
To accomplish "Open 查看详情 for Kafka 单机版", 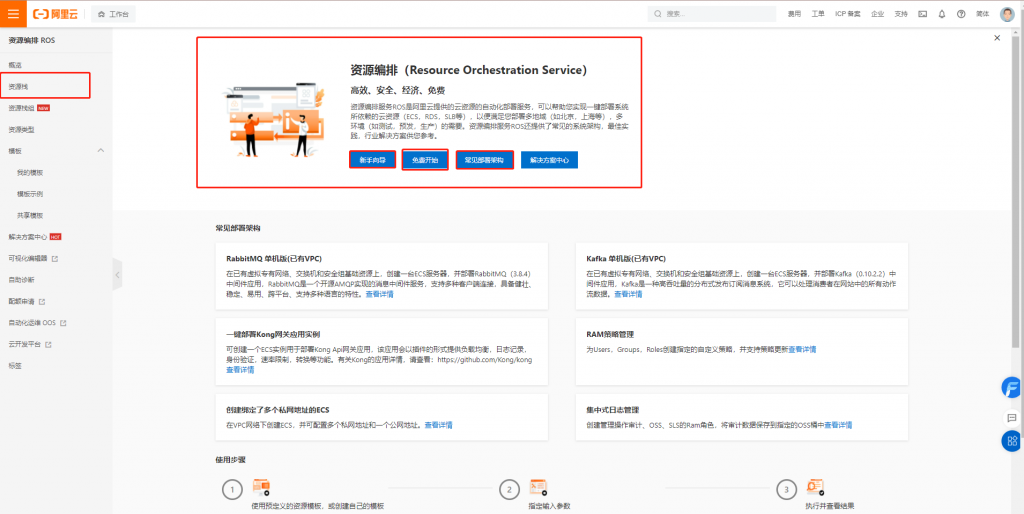I will coord(628,295).
